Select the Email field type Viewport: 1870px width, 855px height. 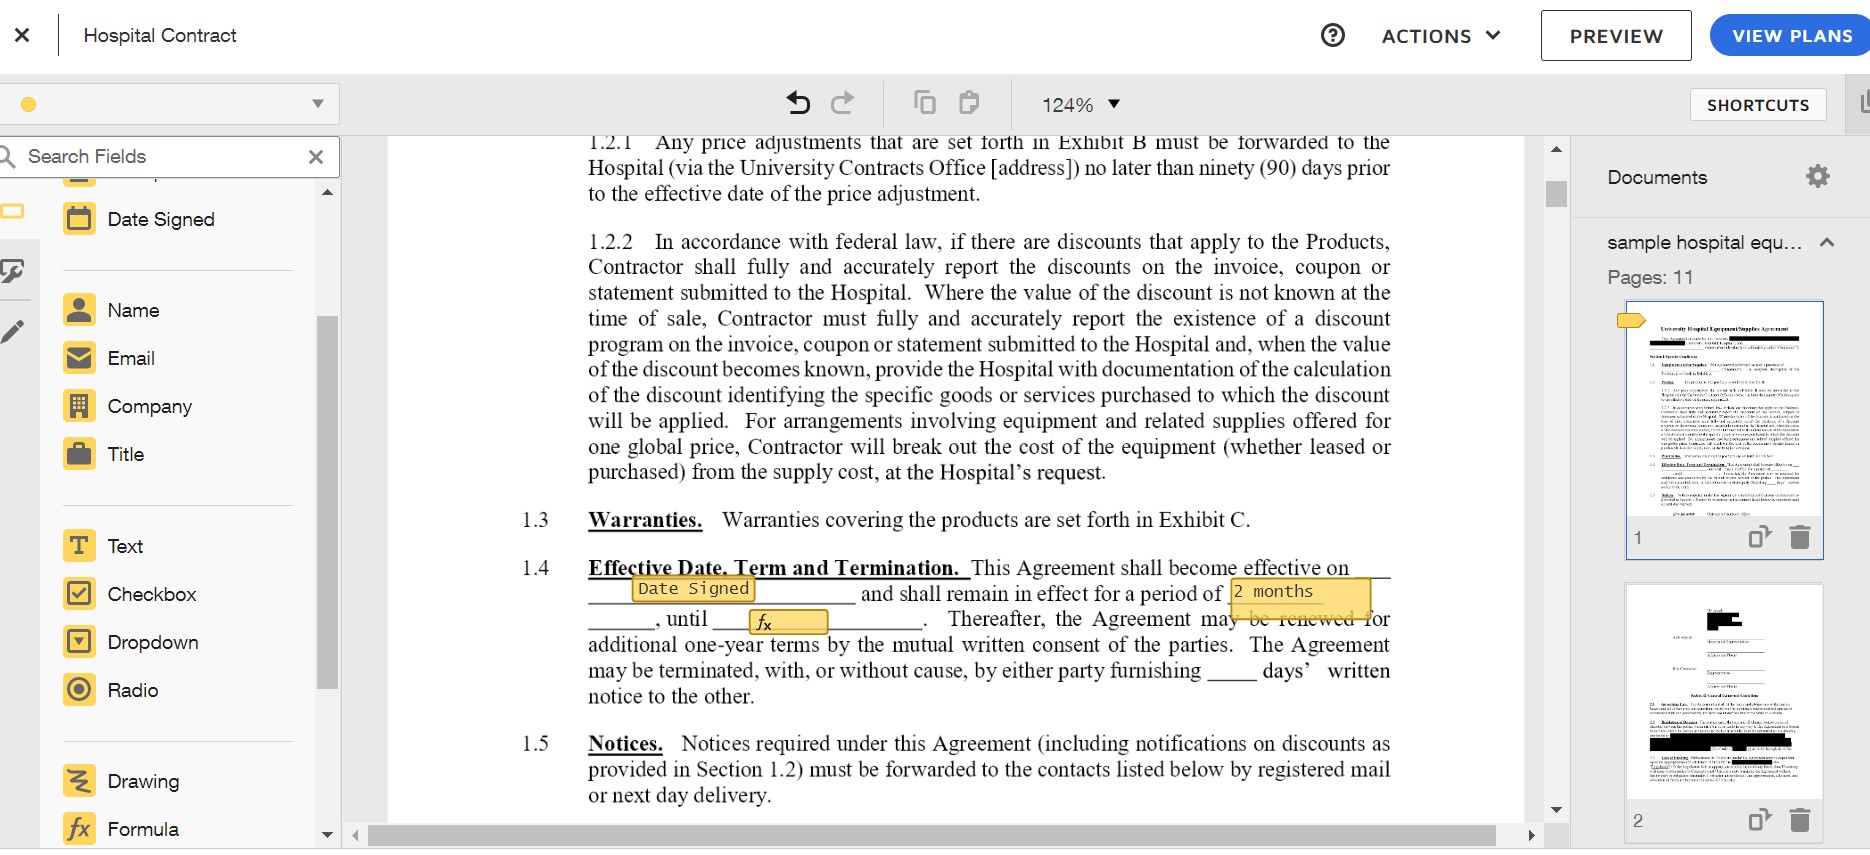click(x=110, y=358)
